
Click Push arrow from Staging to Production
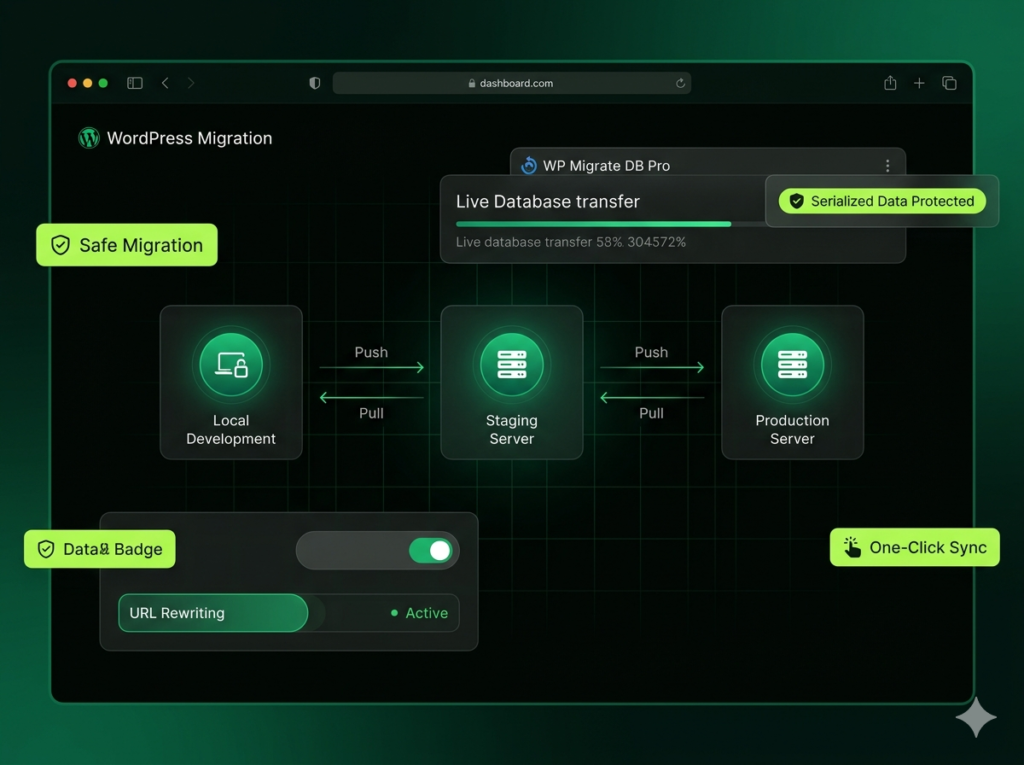pyautogui.click(x=652, y=368)
